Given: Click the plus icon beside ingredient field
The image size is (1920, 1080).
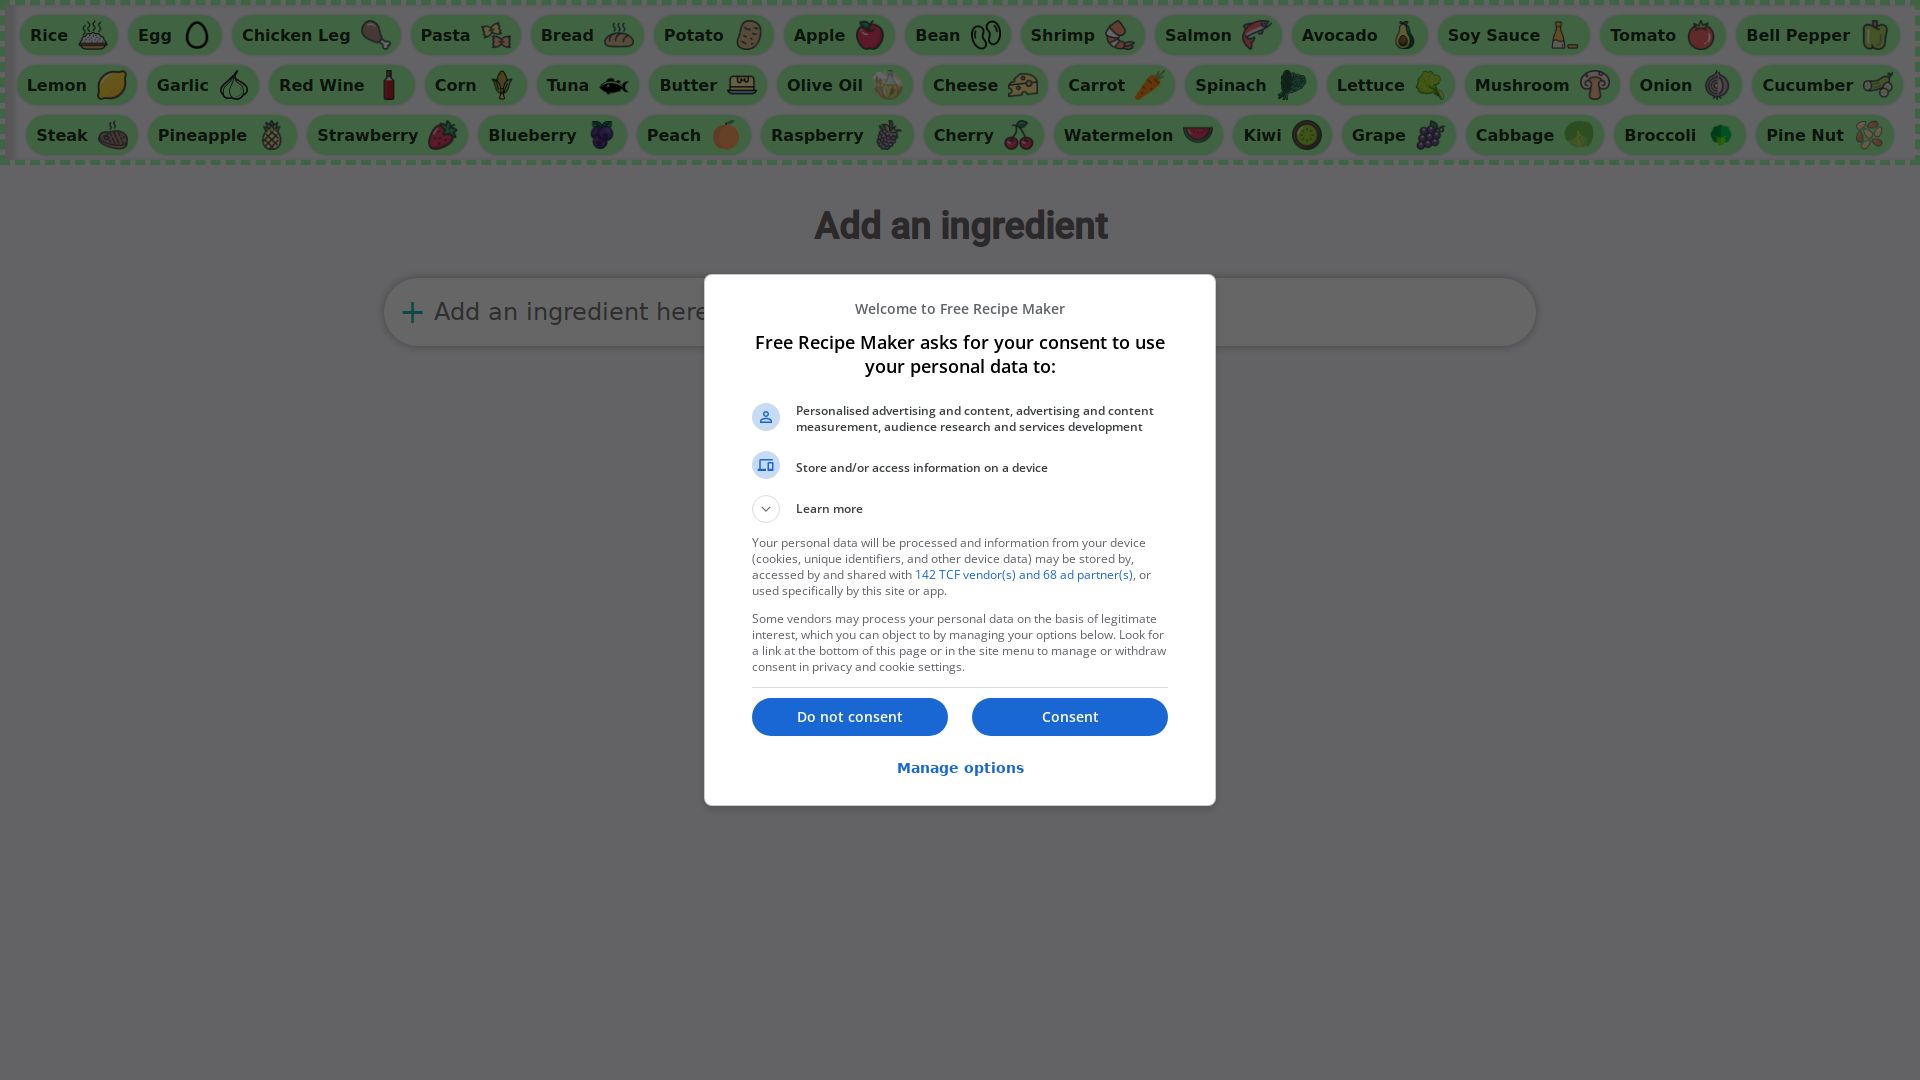Looking at the screenshot, I should coord(412,312).
